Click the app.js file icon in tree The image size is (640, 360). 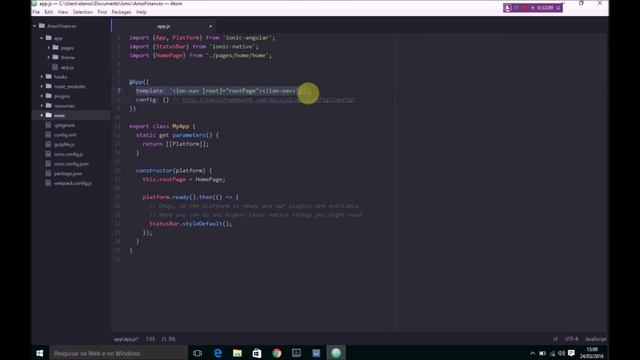55,67
